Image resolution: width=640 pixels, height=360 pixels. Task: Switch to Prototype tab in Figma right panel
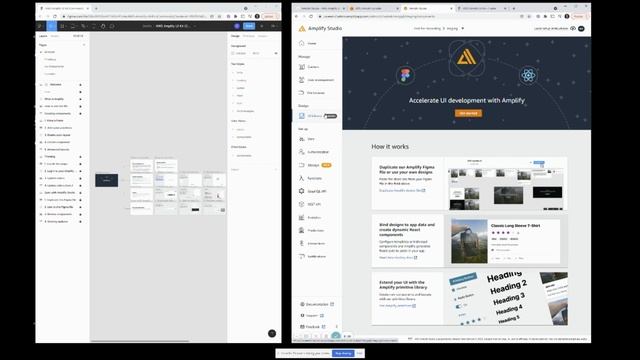(249, 36)
